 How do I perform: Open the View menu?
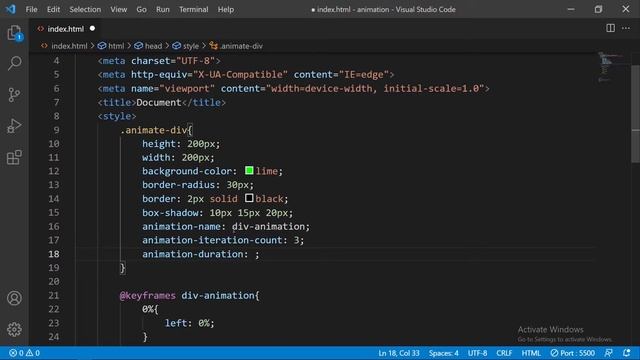click(118, 9)
